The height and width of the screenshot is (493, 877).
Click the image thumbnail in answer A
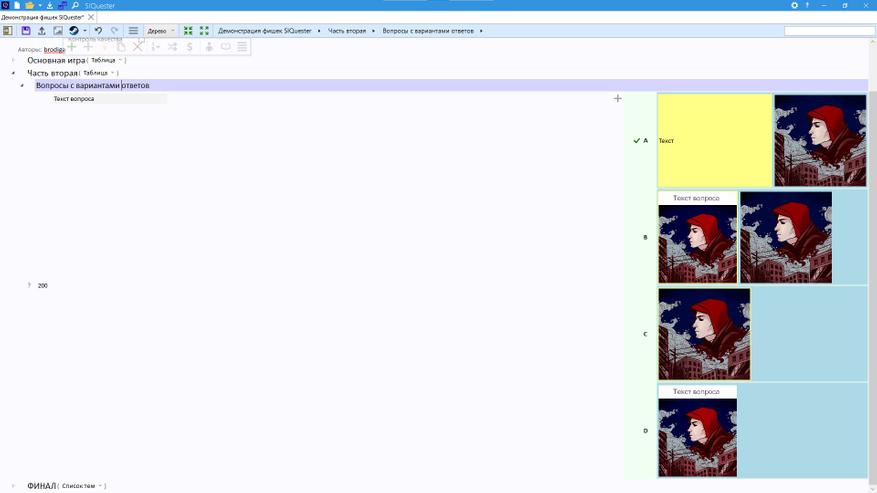pos(820,140)
